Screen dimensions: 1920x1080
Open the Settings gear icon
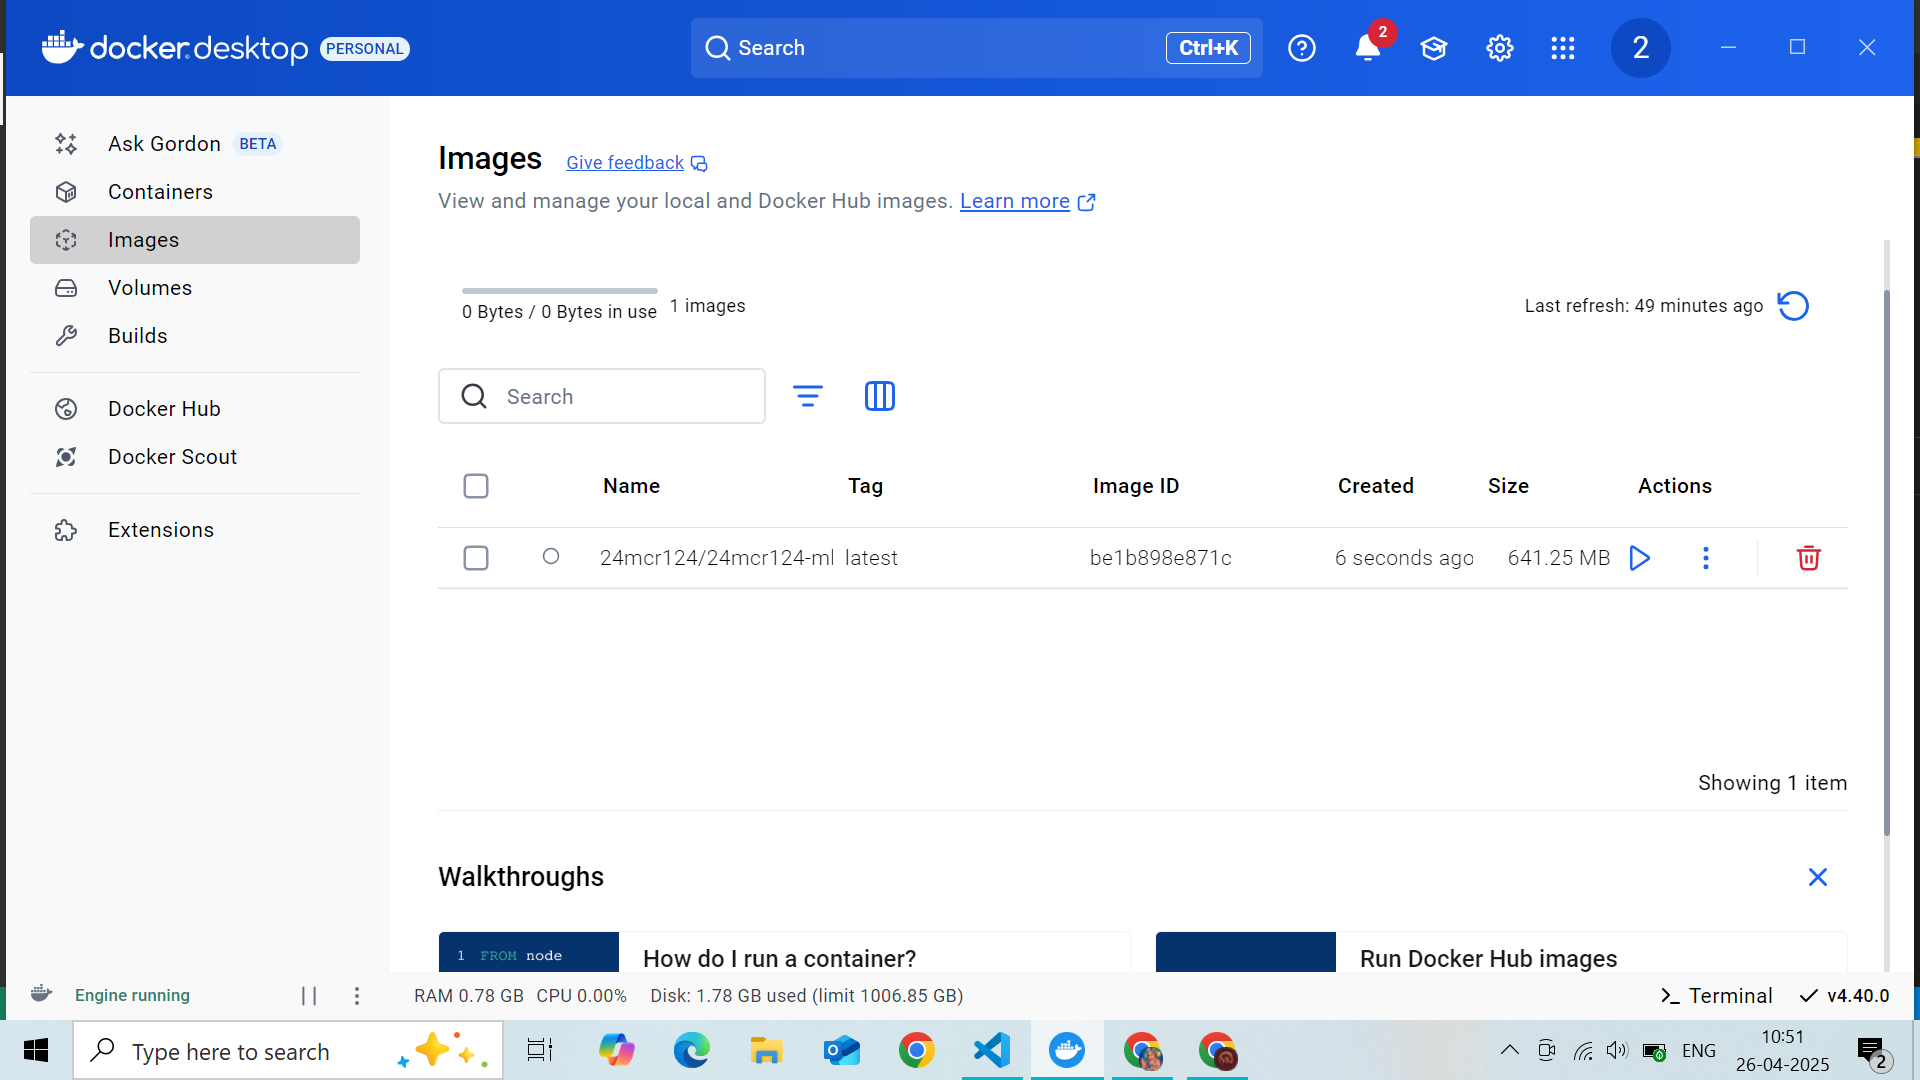[1500, 48]
